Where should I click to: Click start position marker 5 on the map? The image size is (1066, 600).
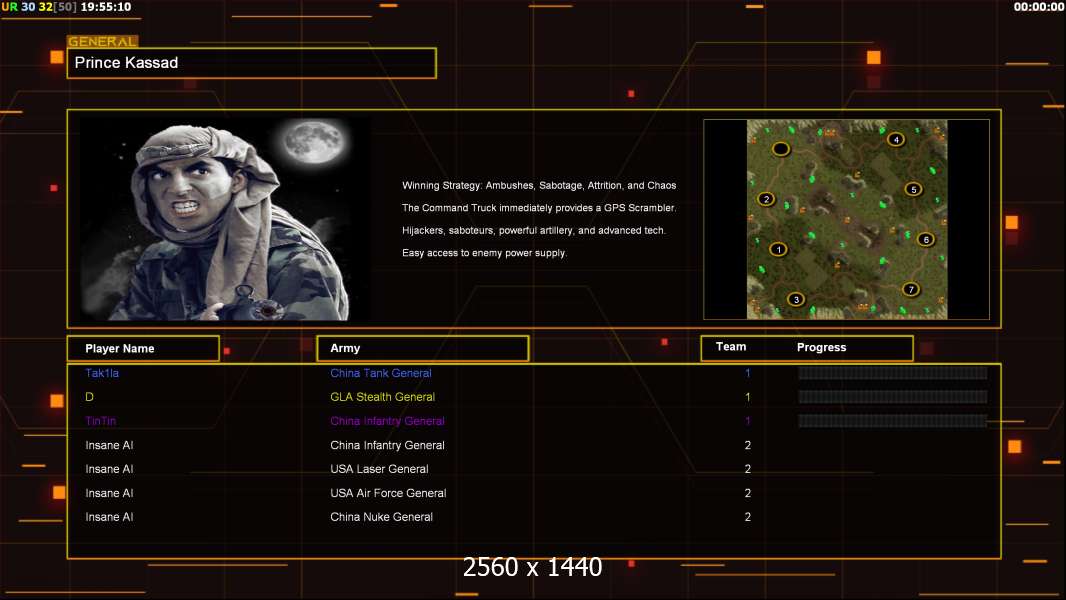pos(913,190)
